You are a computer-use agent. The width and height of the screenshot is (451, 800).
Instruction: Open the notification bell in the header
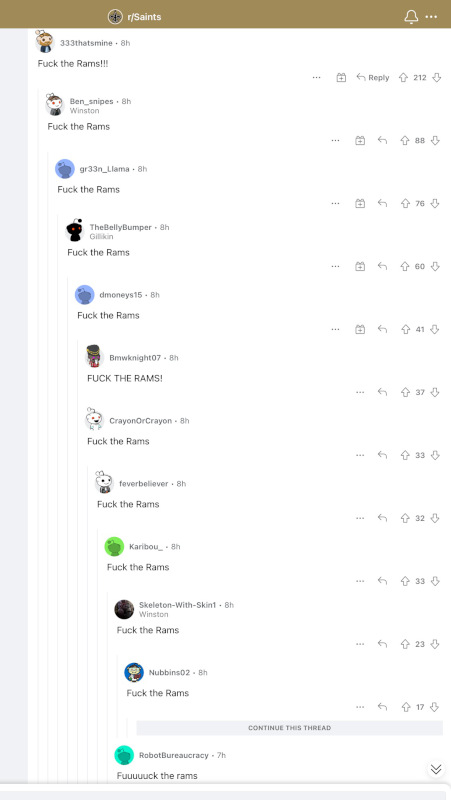tap(411, 17)
